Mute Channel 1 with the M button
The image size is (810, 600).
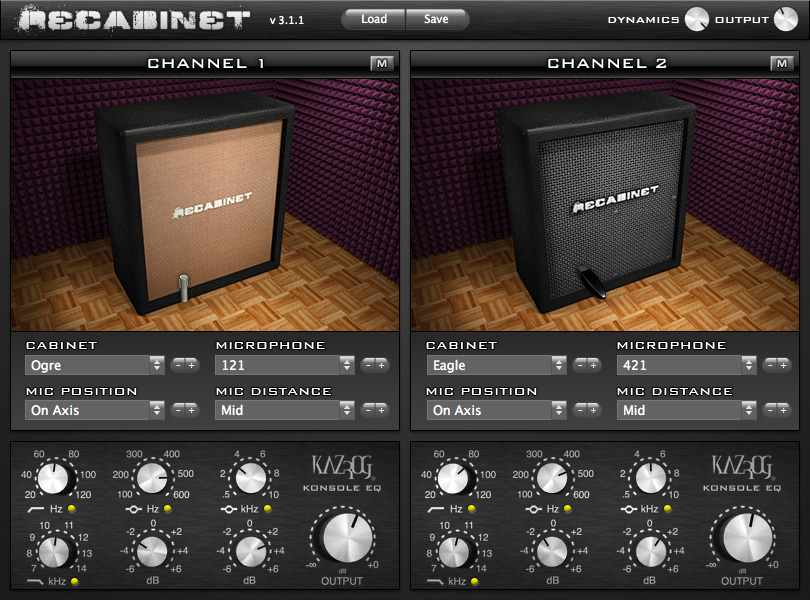[x=382, y=64]
